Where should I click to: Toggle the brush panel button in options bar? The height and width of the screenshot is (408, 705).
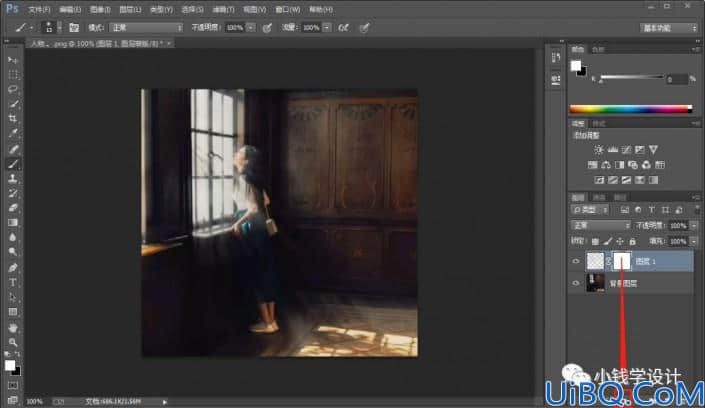pyautogui.click(x=74, y=28)
